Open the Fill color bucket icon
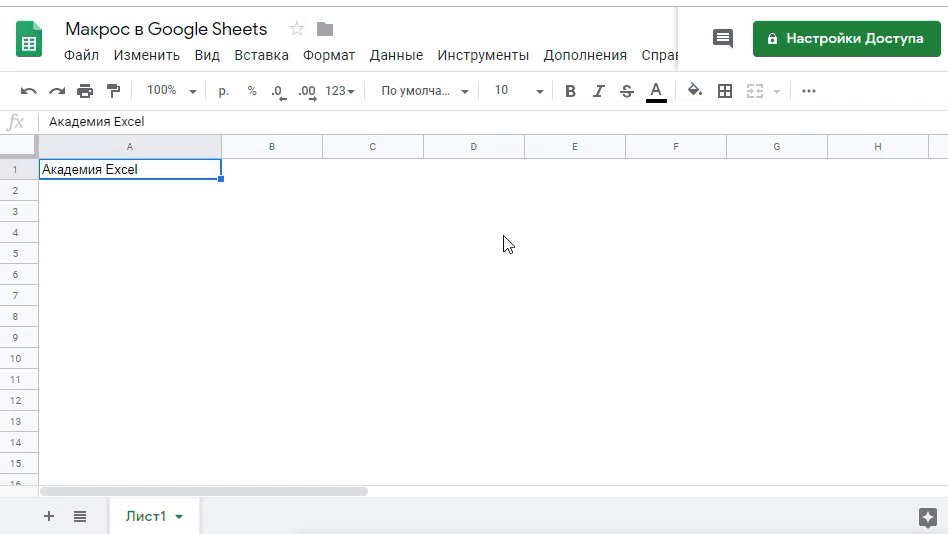This screenshot has width=948, height=534. (x=695, y=91)
